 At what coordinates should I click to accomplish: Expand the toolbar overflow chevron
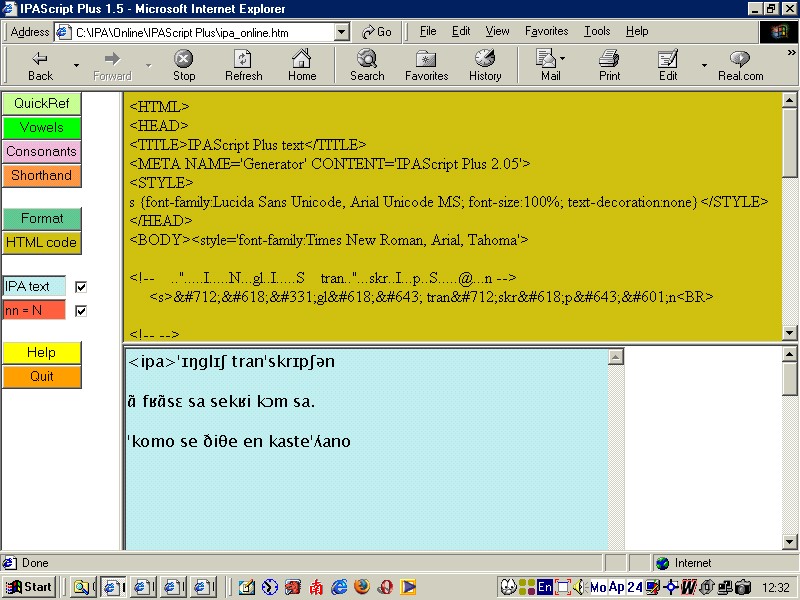[x=791, y=52]
